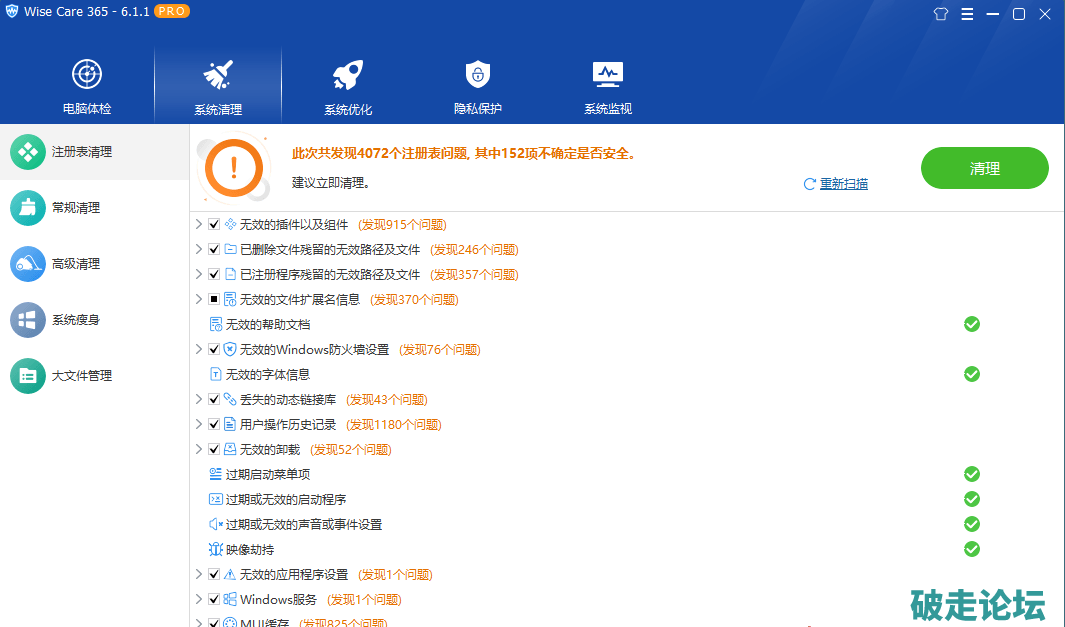Click the green 清理 button
Viewport: 1065px width, 627px height.
(x=984, y=169)
